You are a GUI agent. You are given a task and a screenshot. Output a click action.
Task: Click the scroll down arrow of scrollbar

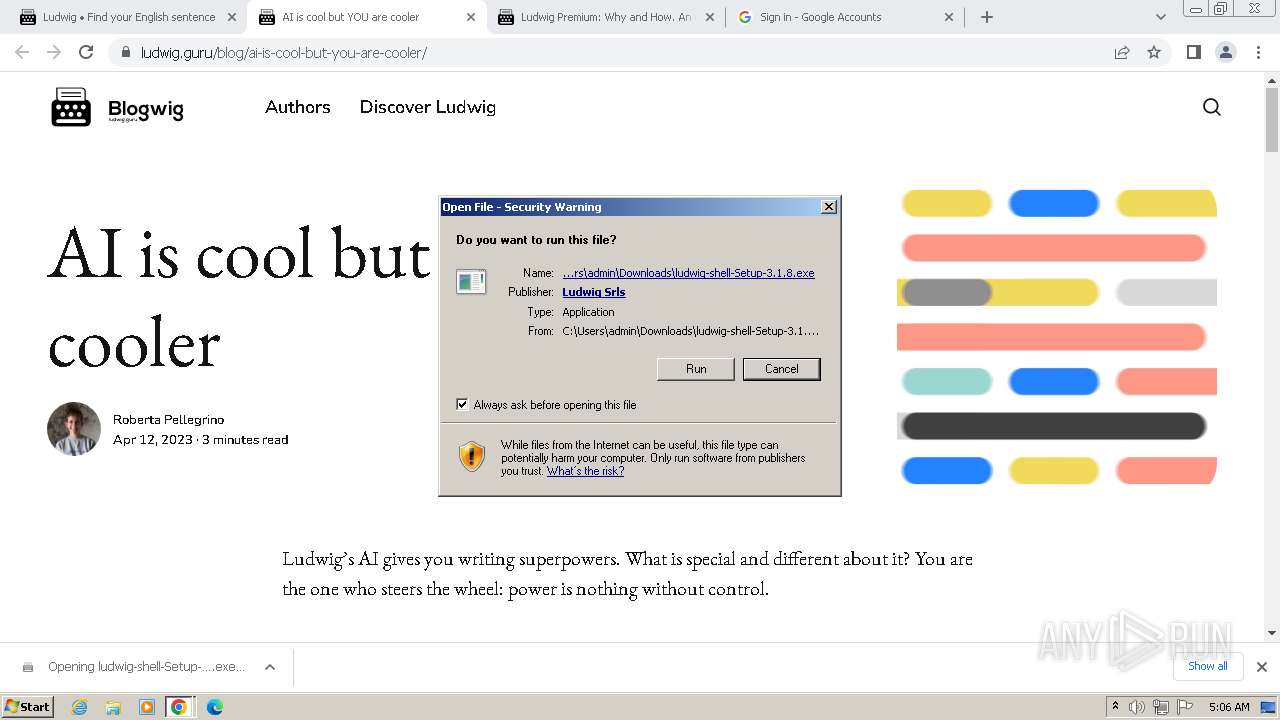pyautogui.click(x=1272, y=632)
